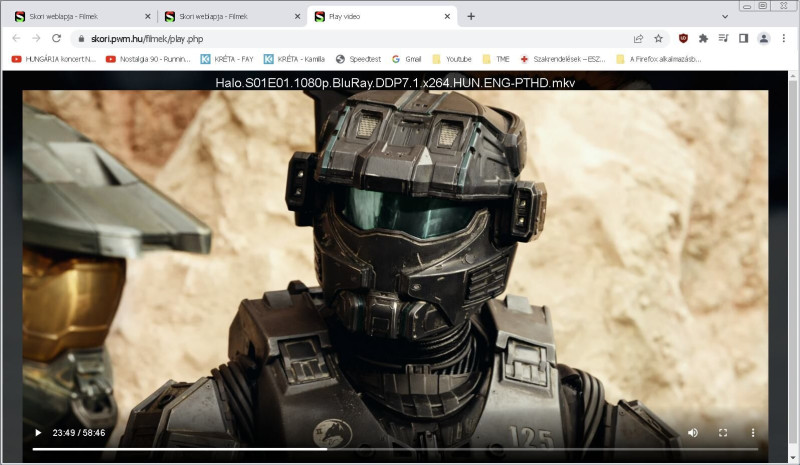The width and height of the screenshot is (800, 465).
Task: Open a new browser tab
Action: 471,16
